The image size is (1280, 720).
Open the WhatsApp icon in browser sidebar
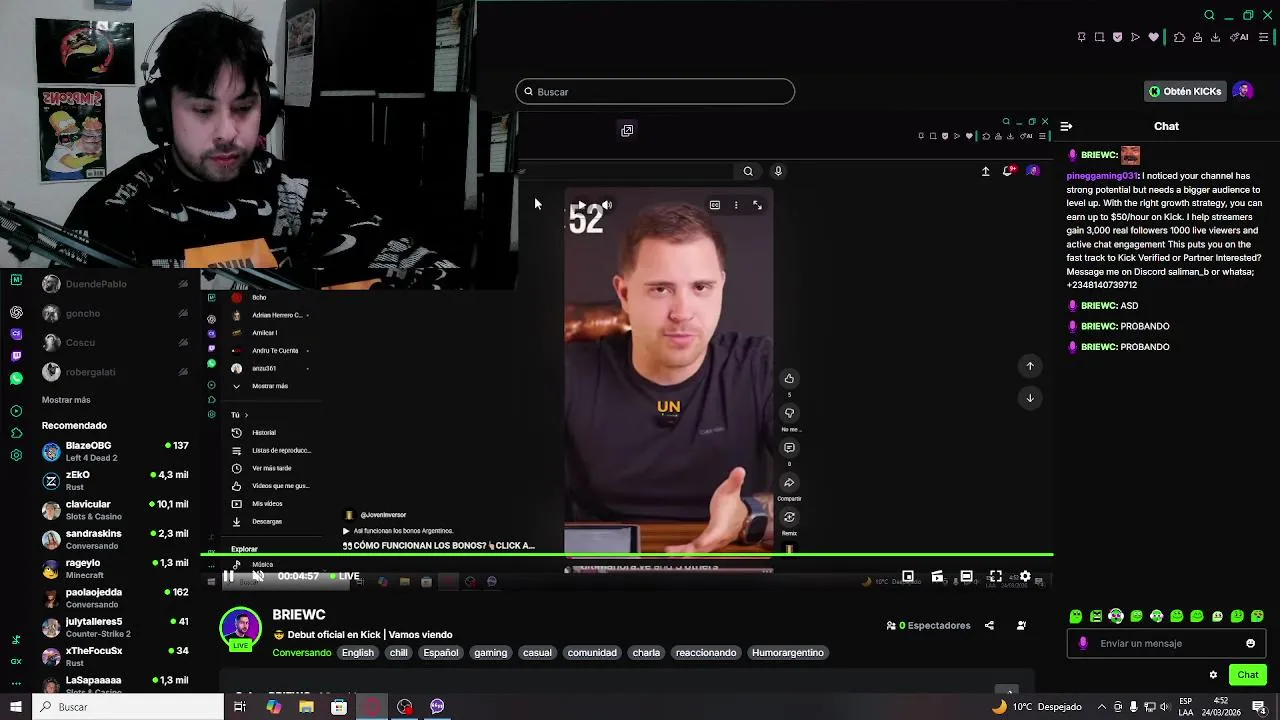coord(16,379)
